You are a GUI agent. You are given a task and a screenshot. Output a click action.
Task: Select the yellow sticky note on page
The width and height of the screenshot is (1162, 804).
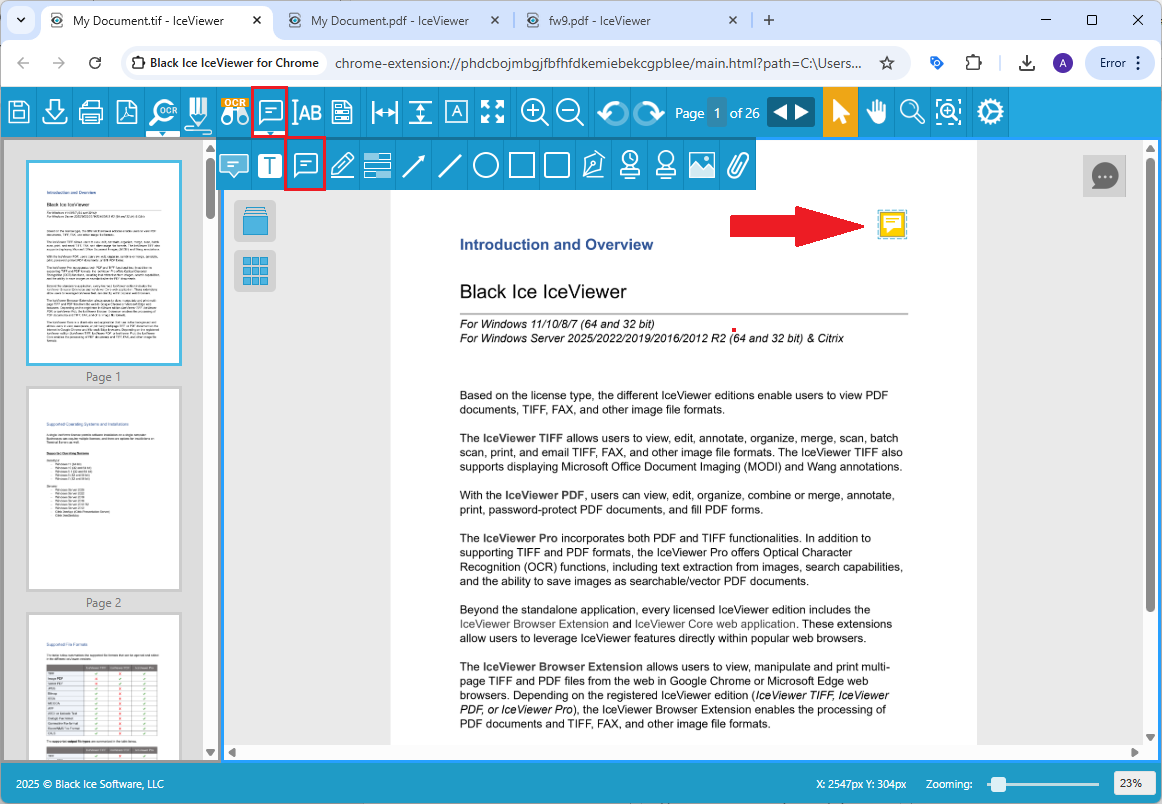892,224
